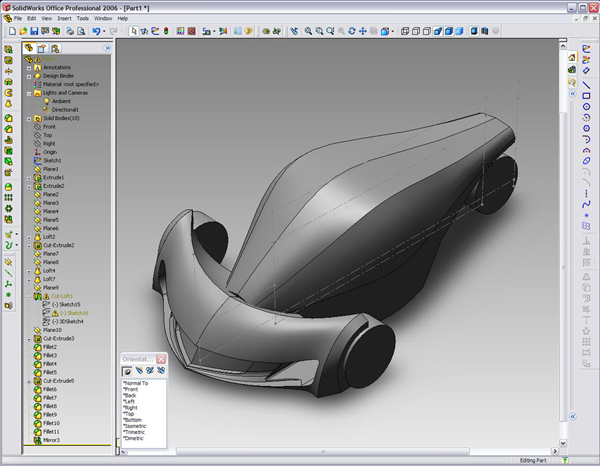Select the Mirror3 feature in the tree
Image resolution: width=600 pixels, height=466 pixels.
pos(51,440)
